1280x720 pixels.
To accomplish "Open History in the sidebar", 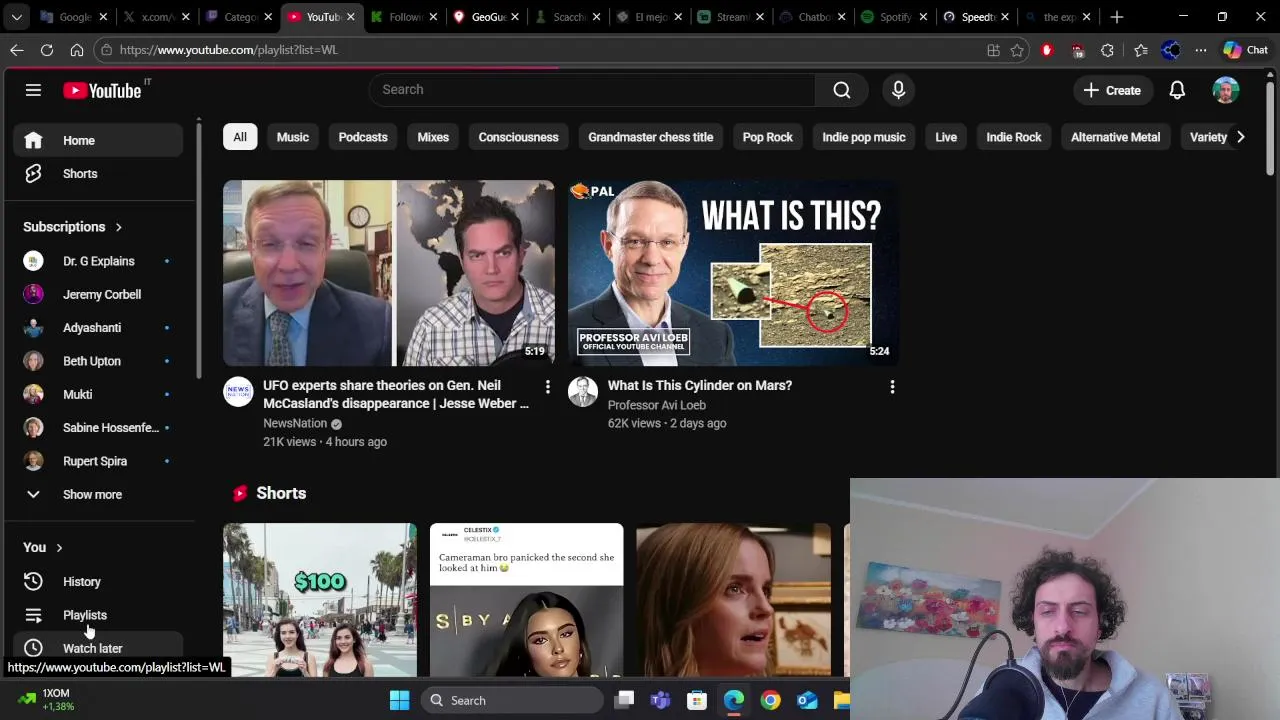I will pyautogui.click(x=98, y=581).
